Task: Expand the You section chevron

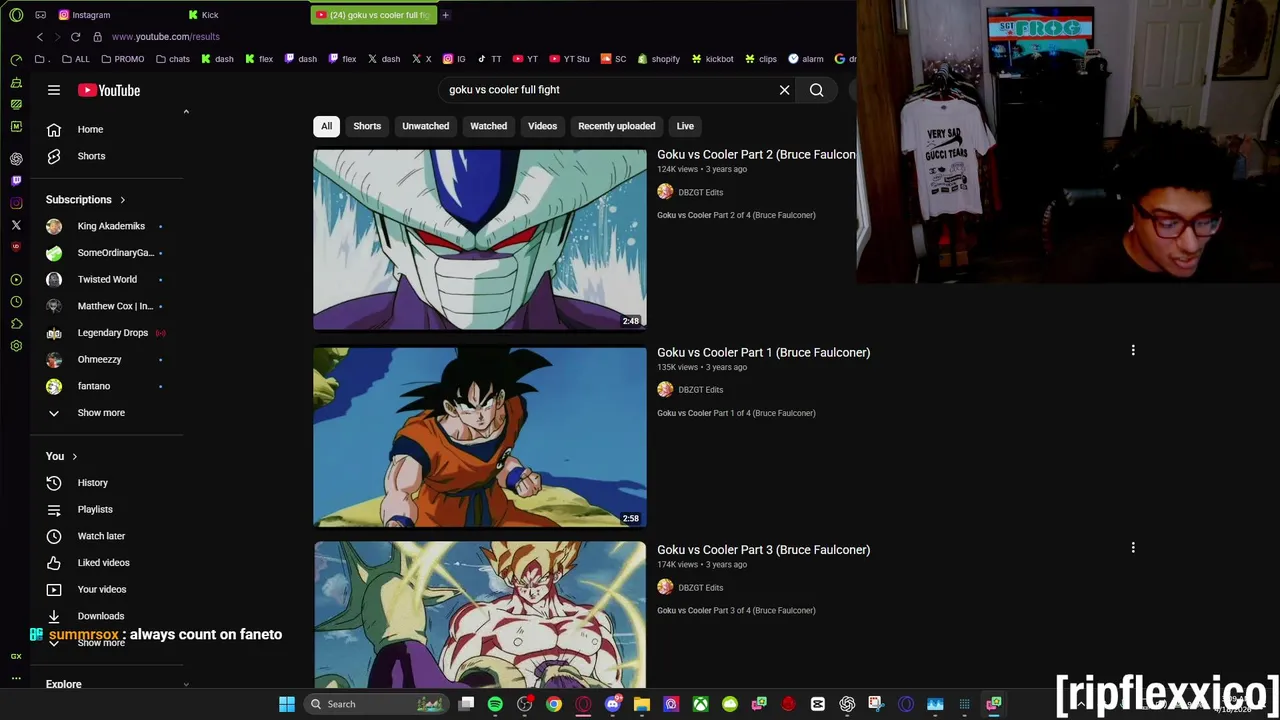Action: 74,457
